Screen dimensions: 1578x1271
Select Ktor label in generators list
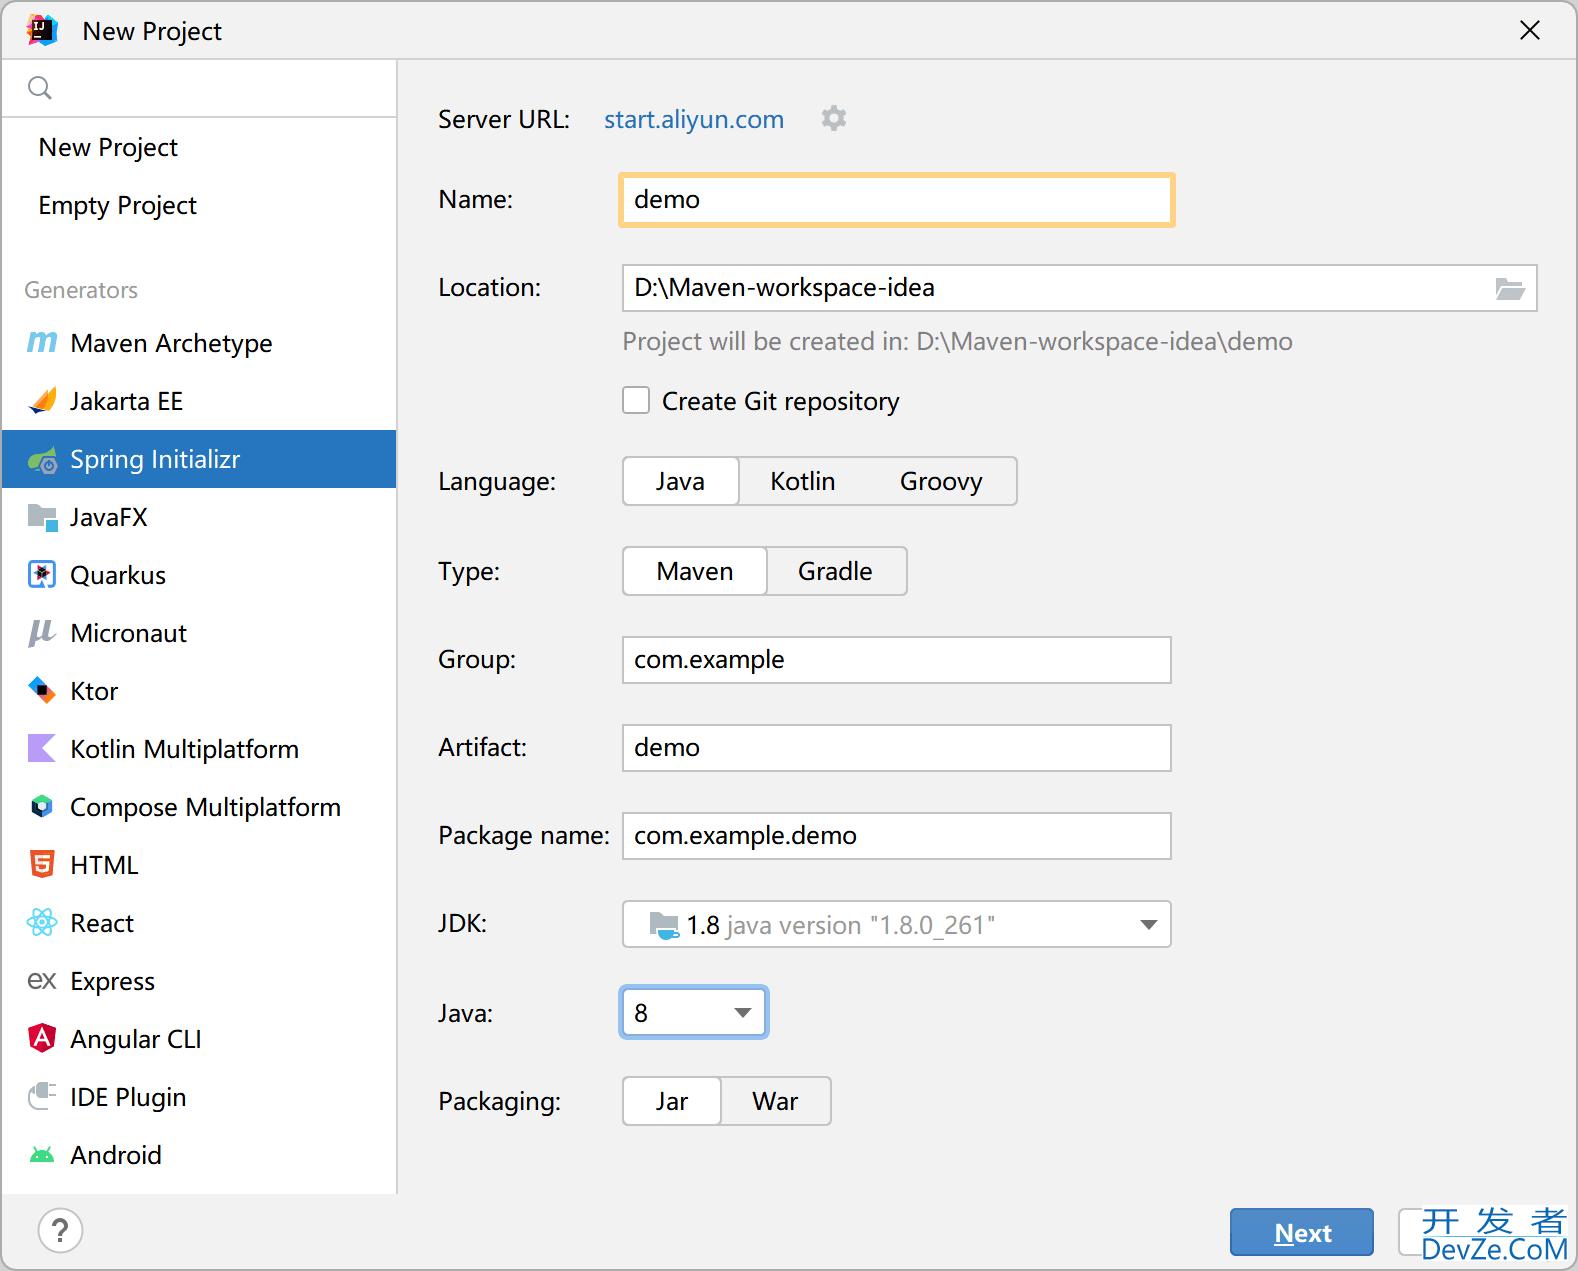point(94,691)
